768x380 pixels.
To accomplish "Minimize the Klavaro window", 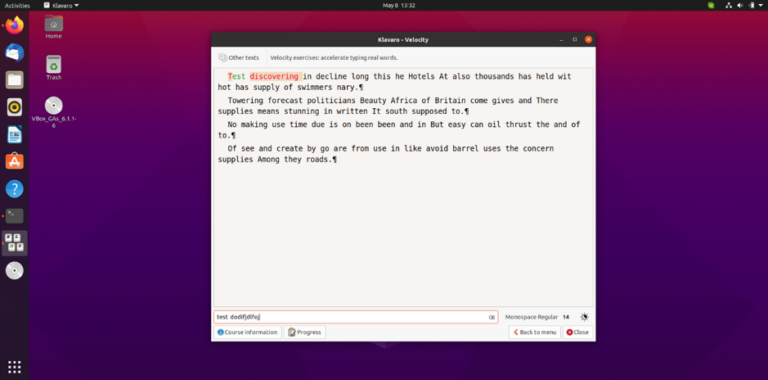I will [561, 40].
